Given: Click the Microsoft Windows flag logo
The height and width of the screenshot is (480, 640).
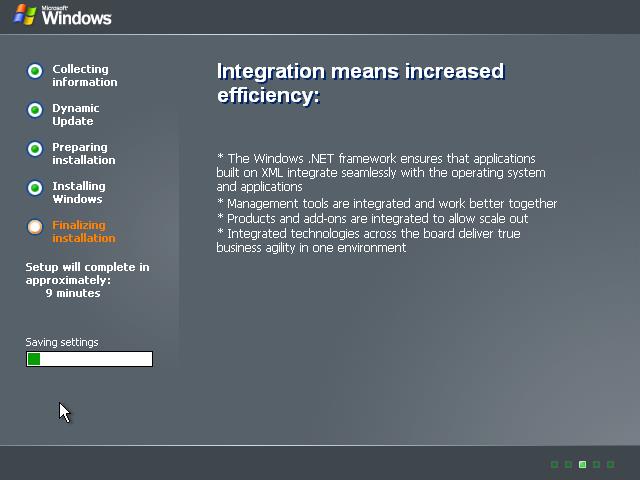Looking at the screenshot, I should pos(25,15).
